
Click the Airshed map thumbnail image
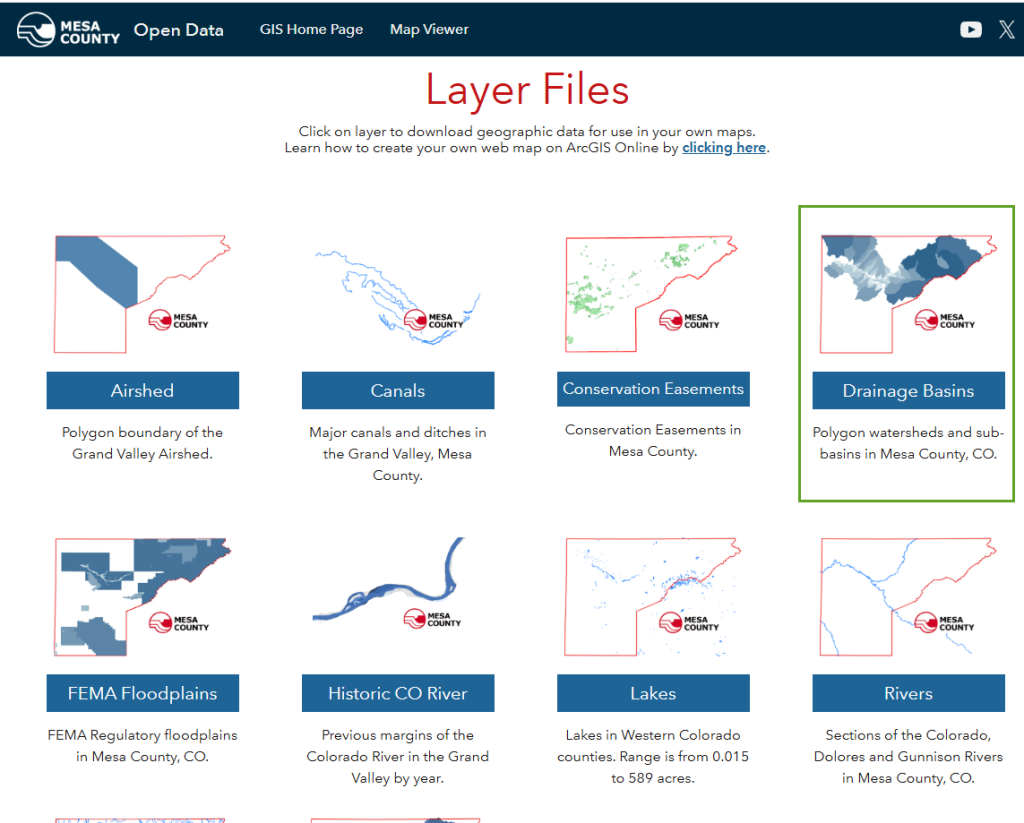pyautogui.click(x=142, y=294)
